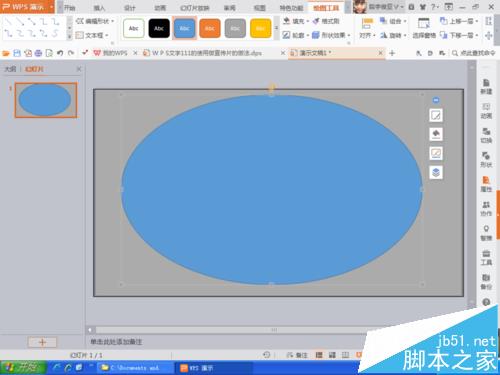Viewport: 500px width, 375px height.
Task: Click the Print icon in quick toolbar
Action: pyautogui.click(x=38, y=53)
